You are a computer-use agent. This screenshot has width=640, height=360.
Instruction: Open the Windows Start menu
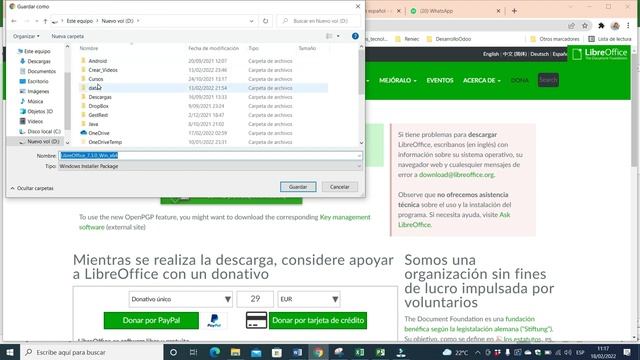tap(9, 352)
